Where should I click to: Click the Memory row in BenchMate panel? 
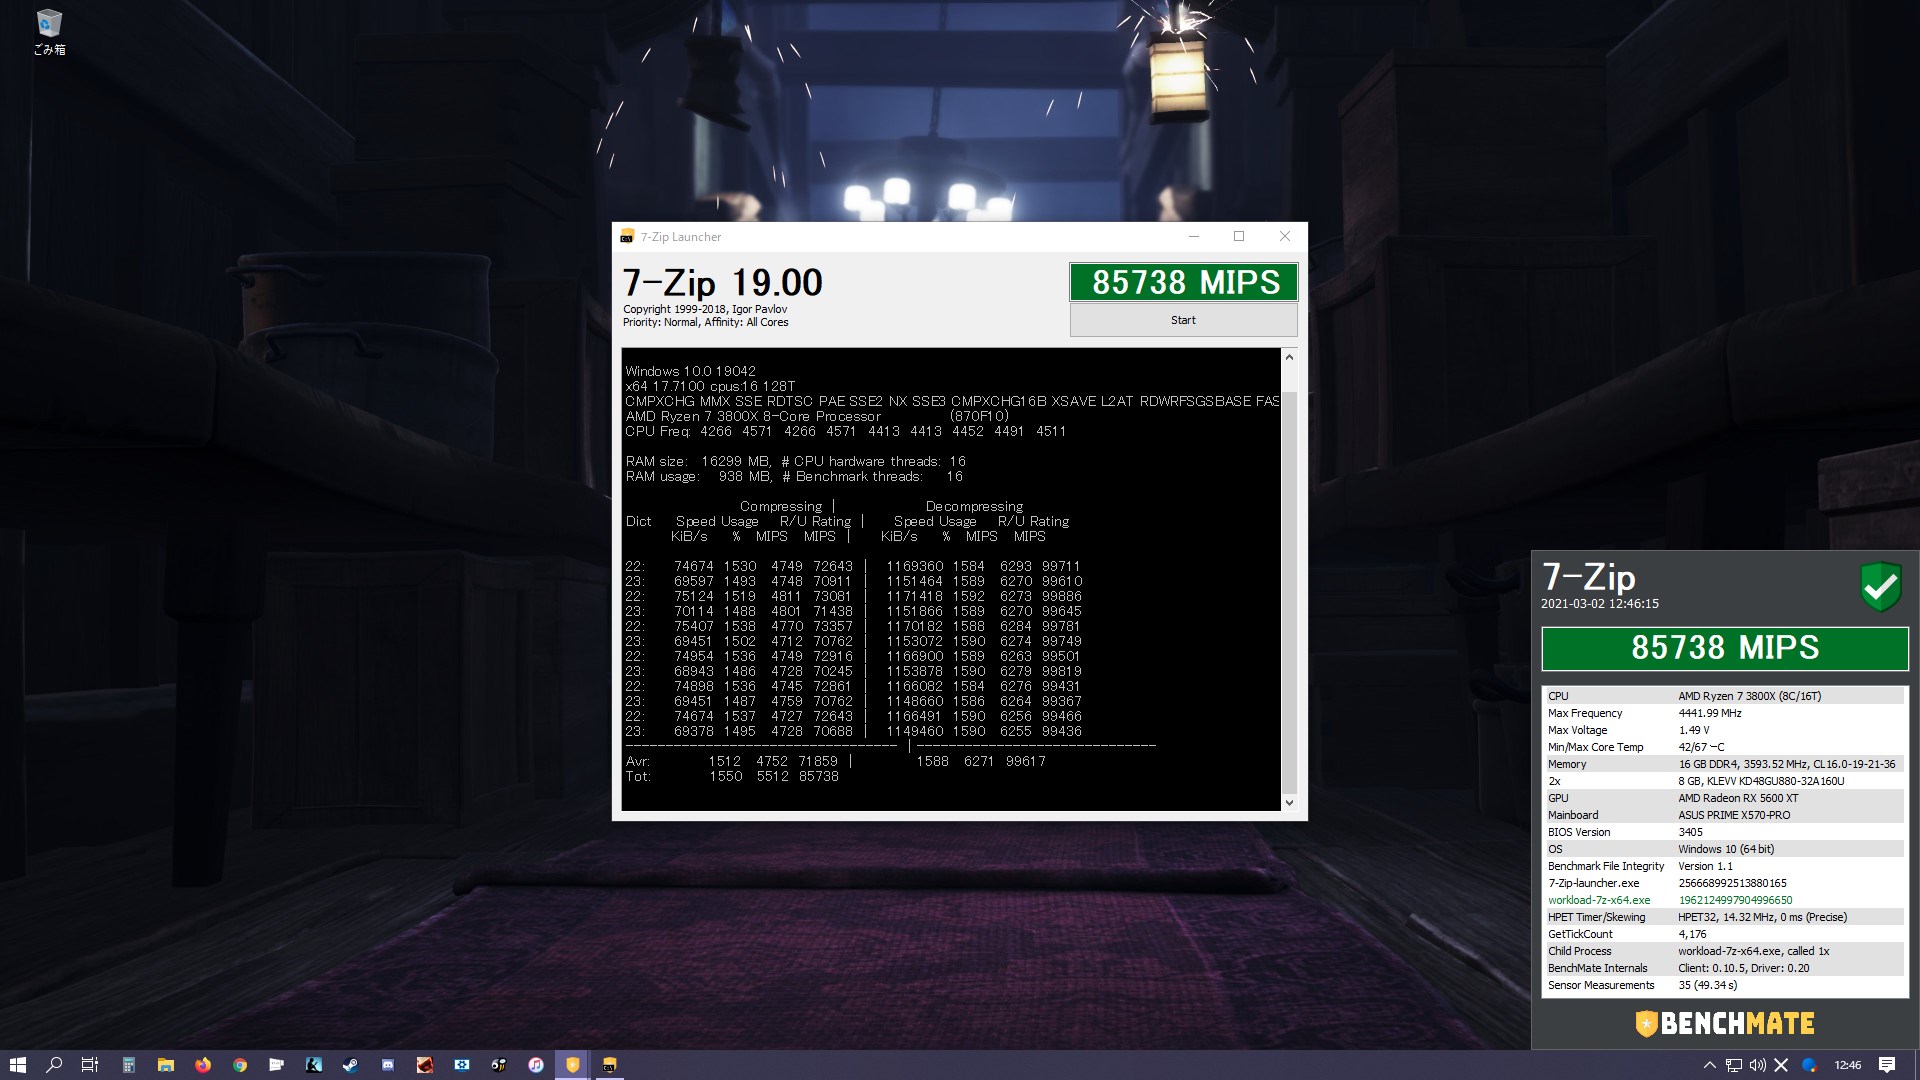tap(1724, 764)
